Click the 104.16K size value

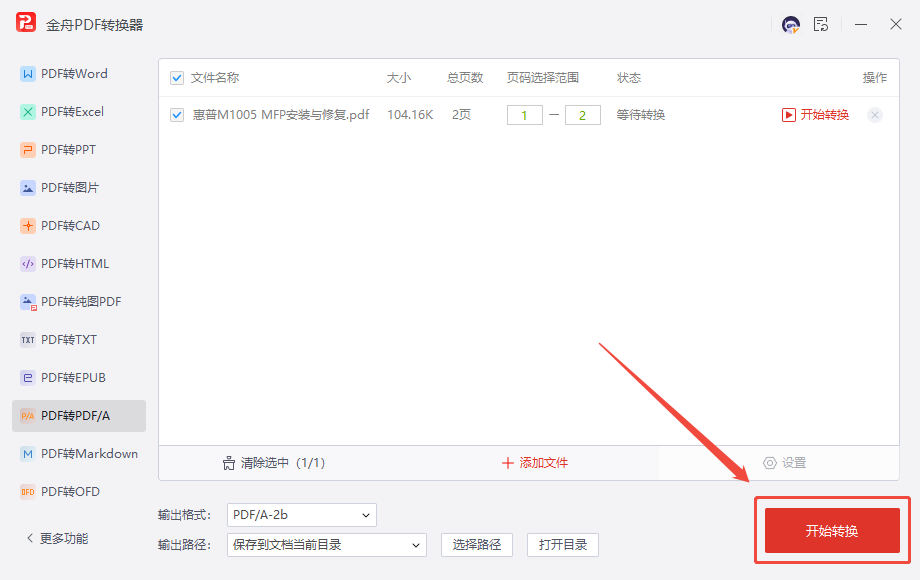(410, 115)
